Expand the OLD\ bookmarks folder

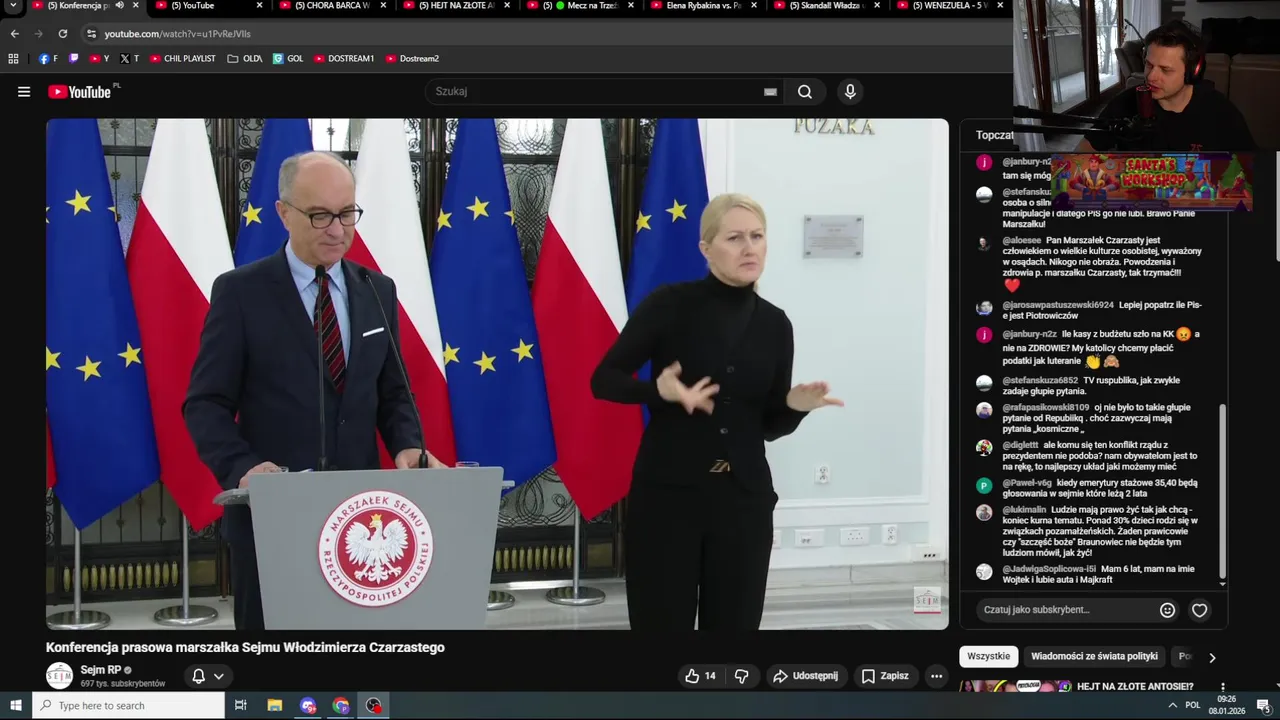[245, 59]
